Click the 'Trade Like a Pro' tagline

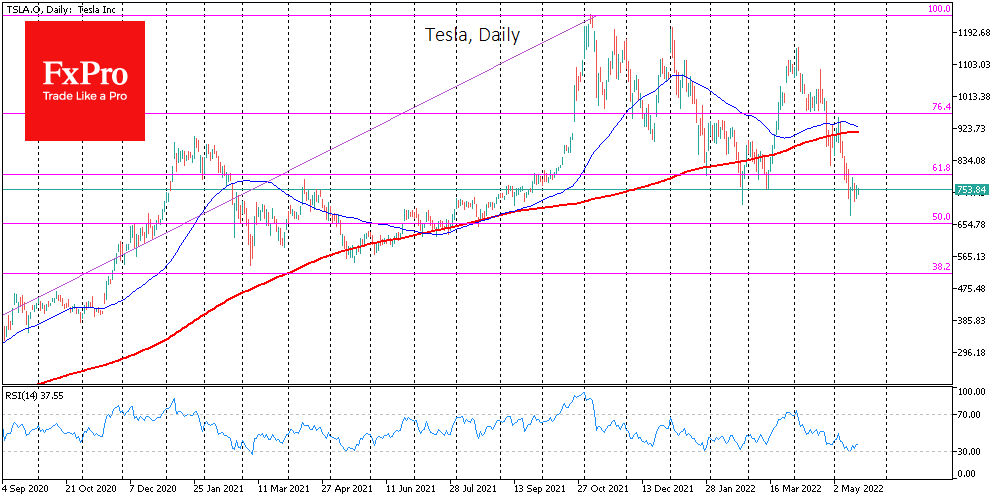(x=85, y=97)
